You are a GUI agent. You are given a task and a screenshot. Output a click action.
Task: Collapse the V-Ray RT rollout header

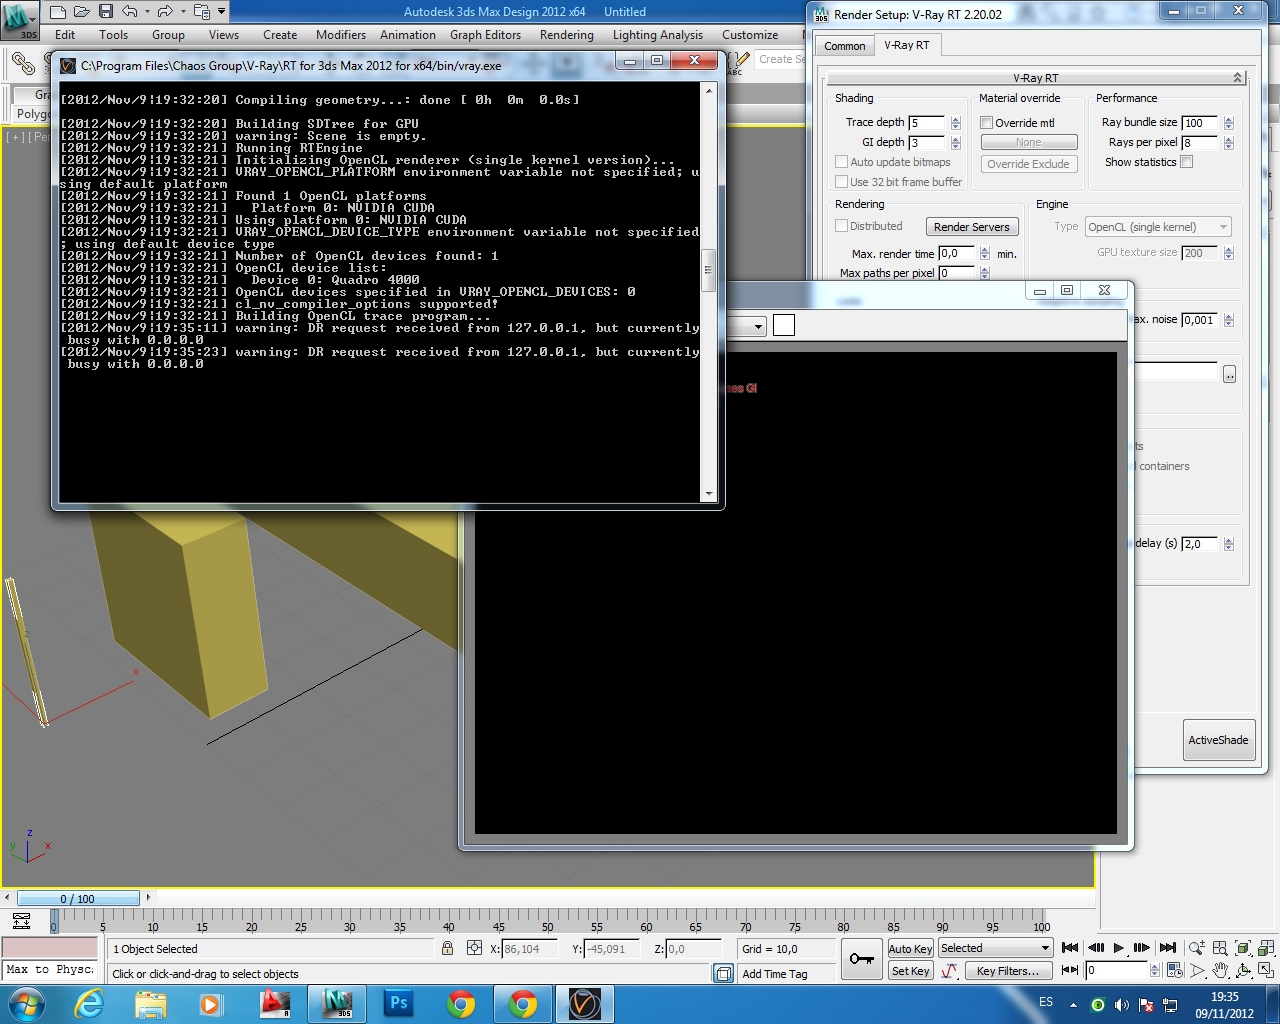tap(1036, 78)
